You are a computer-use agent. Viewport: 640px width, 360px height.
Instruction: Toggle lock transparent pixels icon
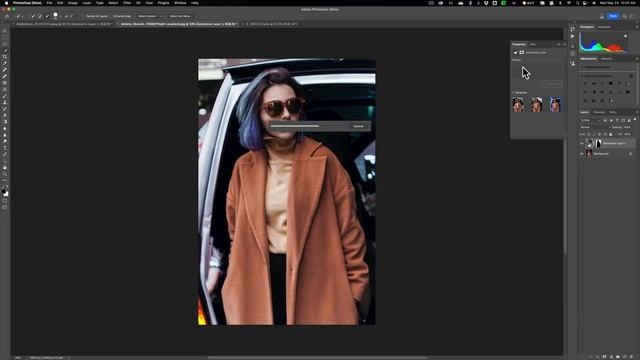point(589,134)
